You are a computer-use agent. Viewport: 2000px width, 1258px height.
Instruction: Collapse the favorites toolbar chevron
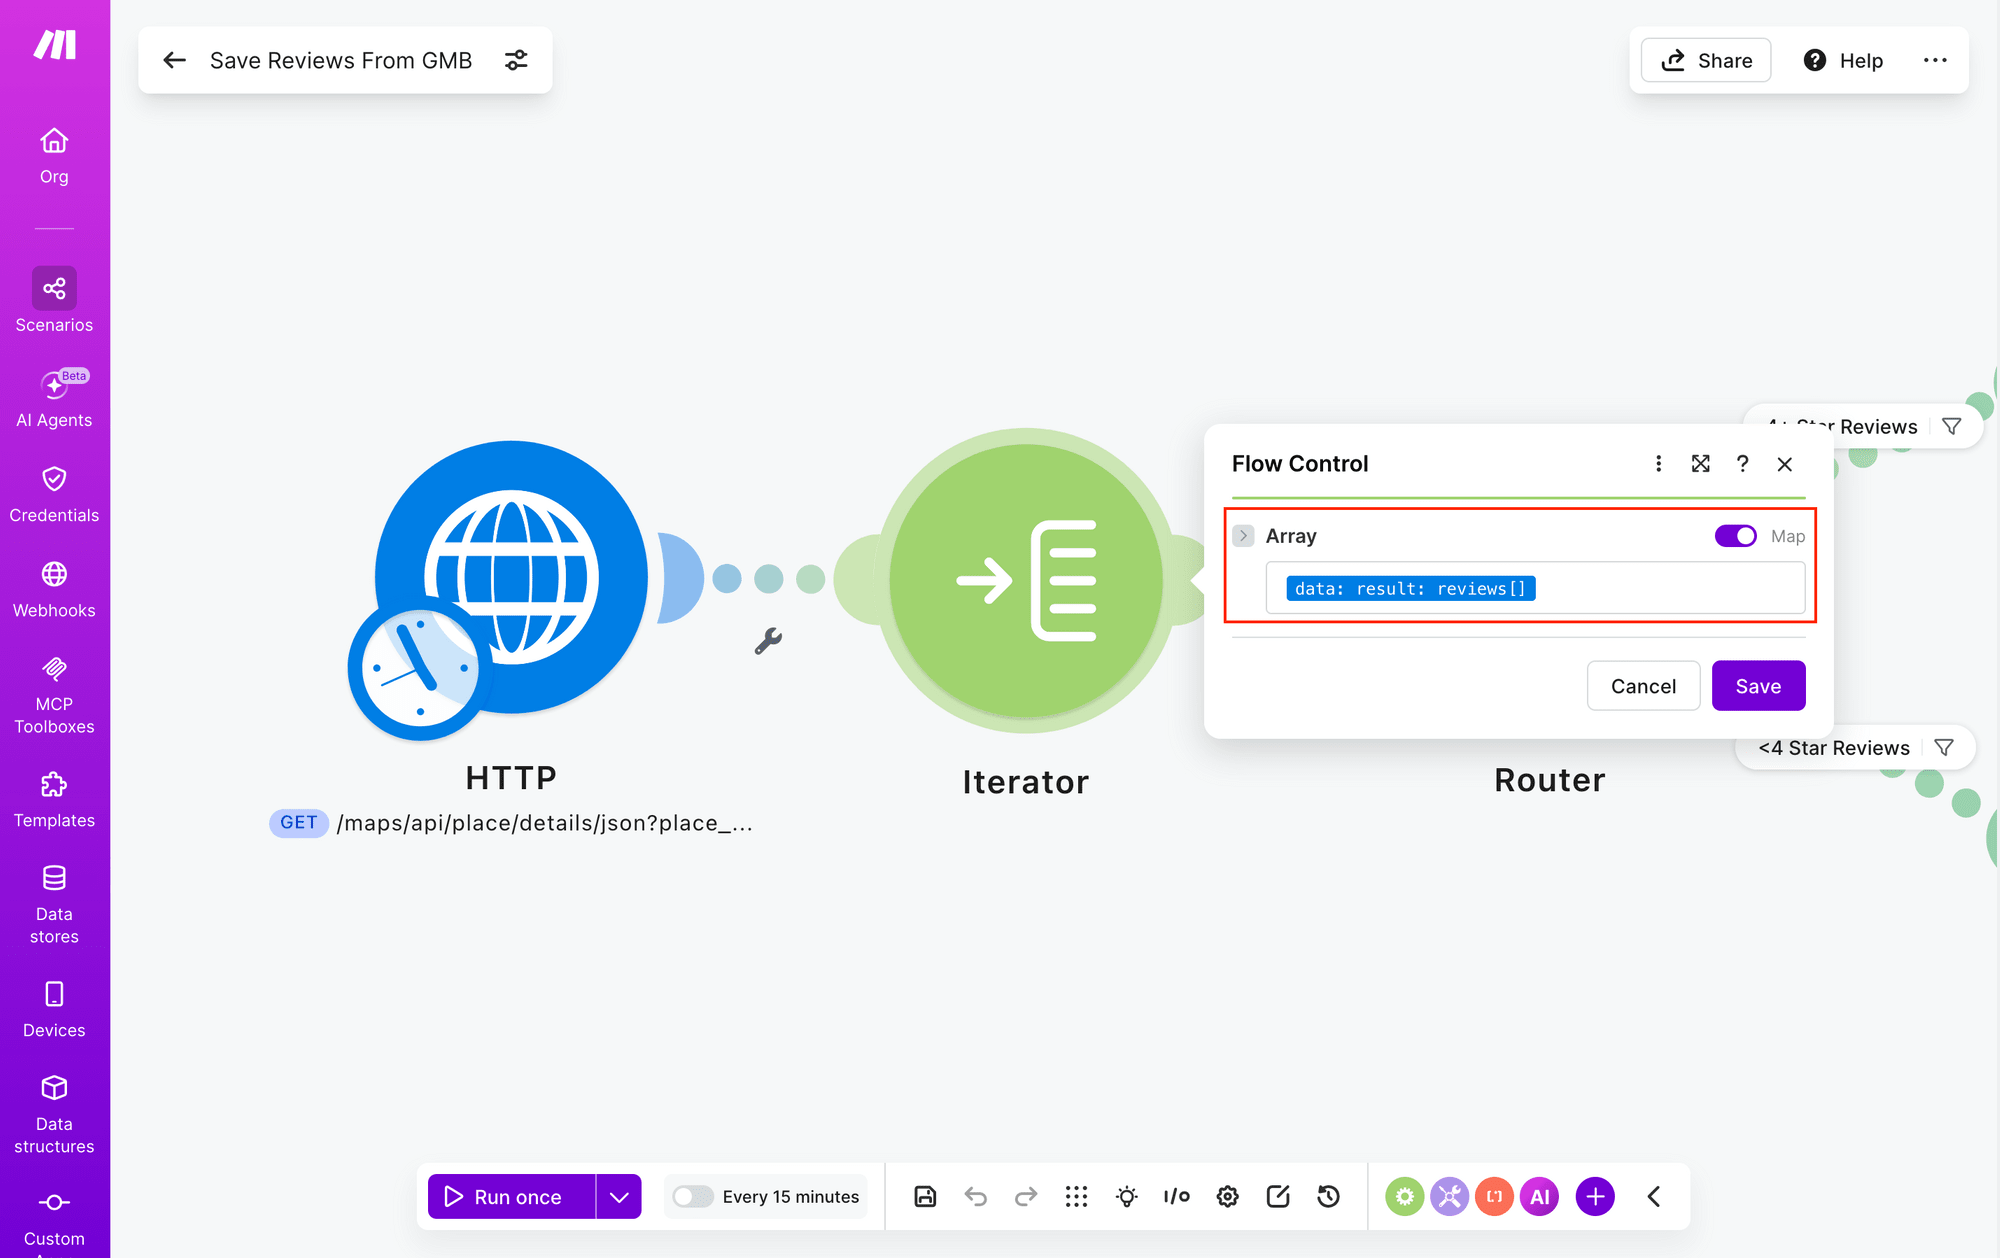1654,1196
